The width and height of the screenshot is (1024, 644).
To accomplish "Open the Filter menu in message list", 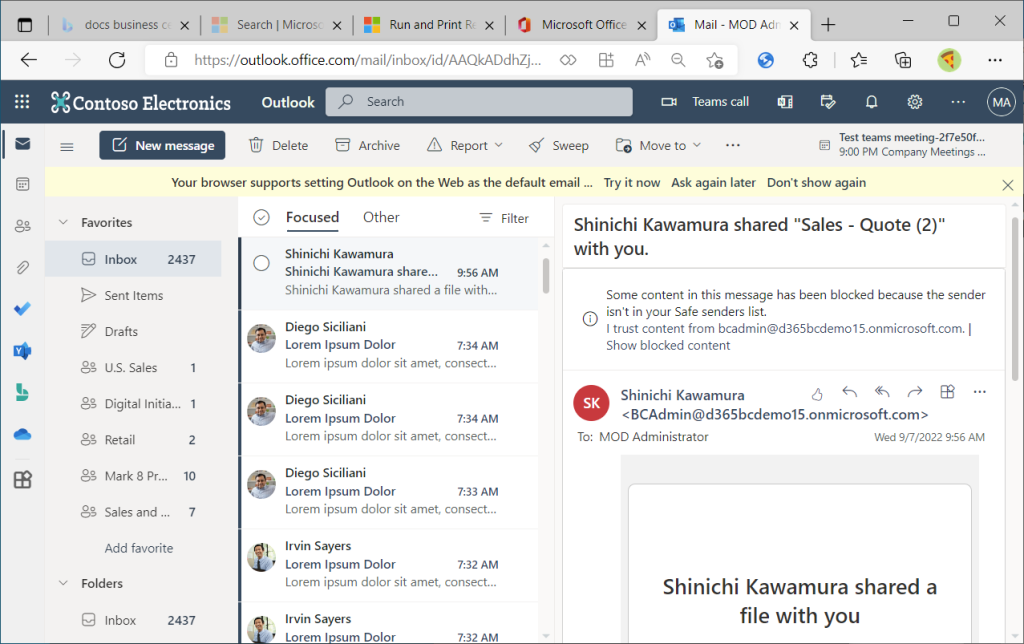I will (504, 218).
